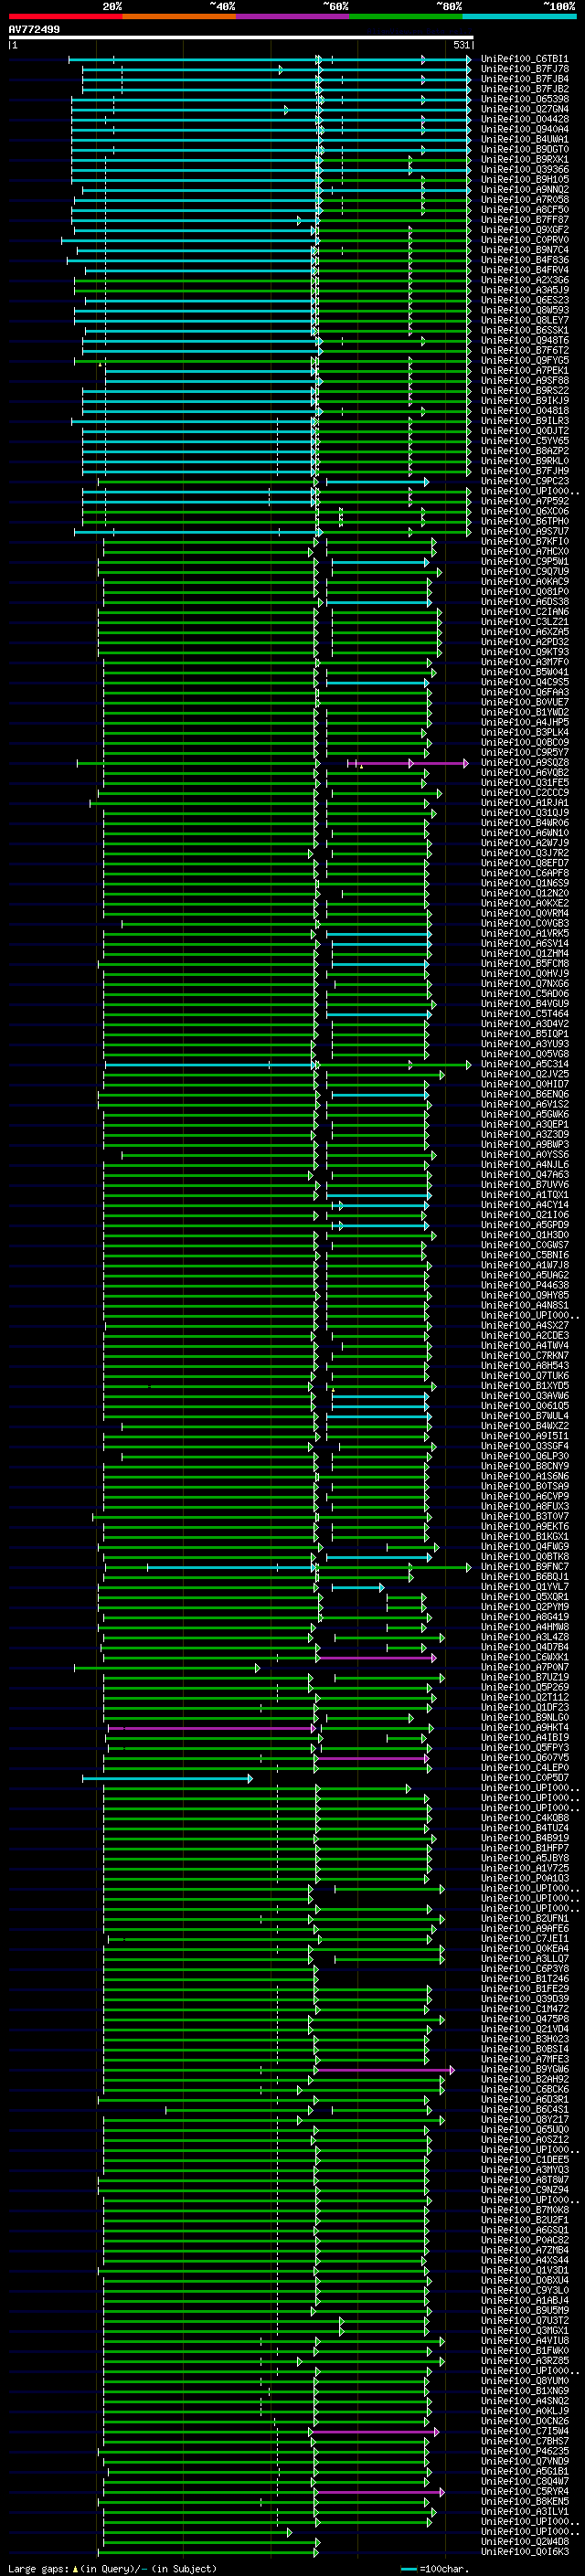Select the UniRef100_A7R058 row label
This screenshot has width=585, height=2576.
pos(525,200)
